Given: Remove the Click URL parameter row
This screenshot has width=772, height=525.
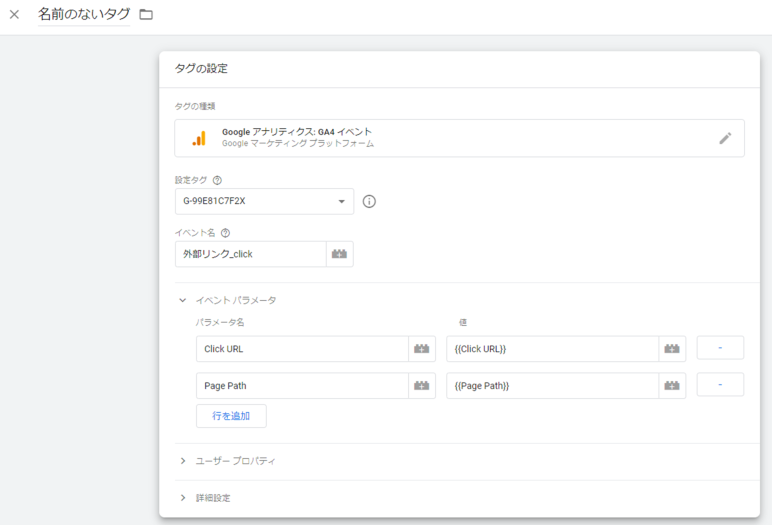Looking at the screenshot, I should click(x=720, y=348).
